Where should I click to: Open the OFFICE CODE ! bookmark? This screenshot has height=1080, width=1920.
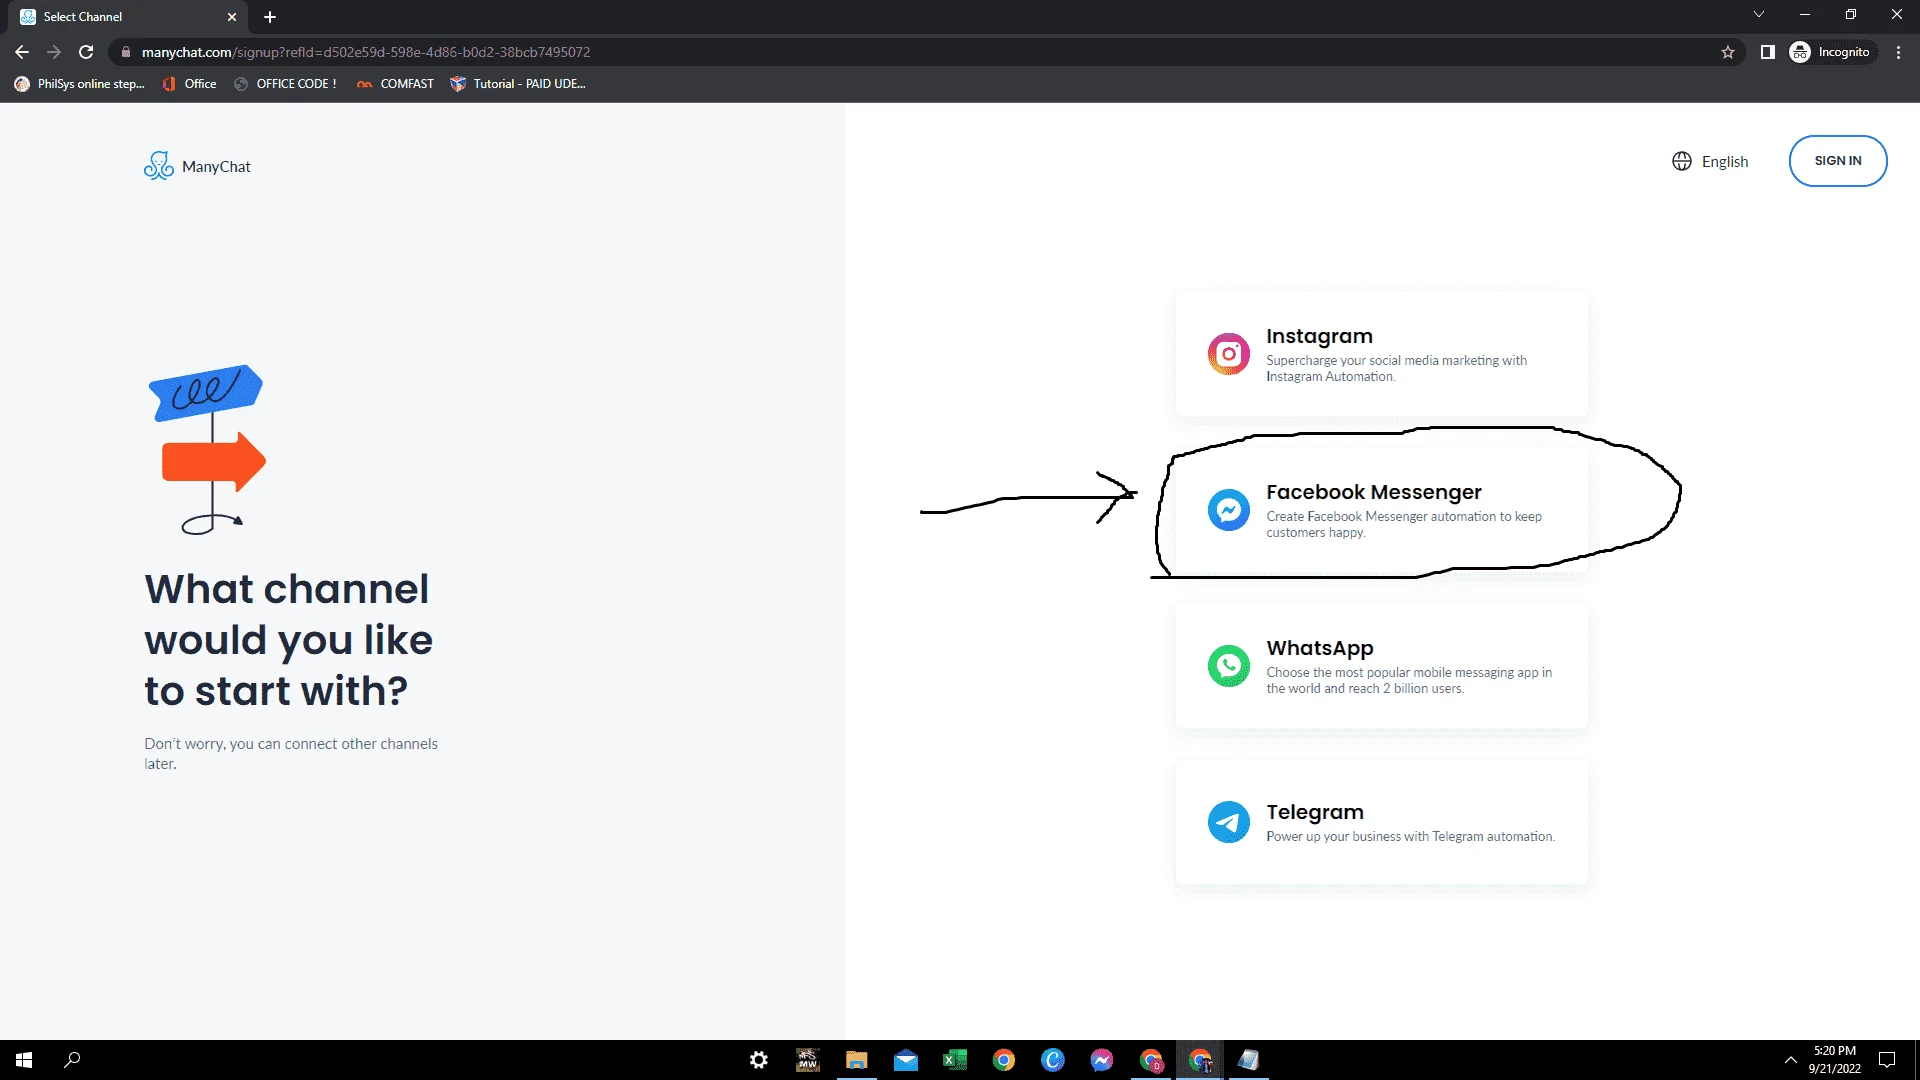286,84
